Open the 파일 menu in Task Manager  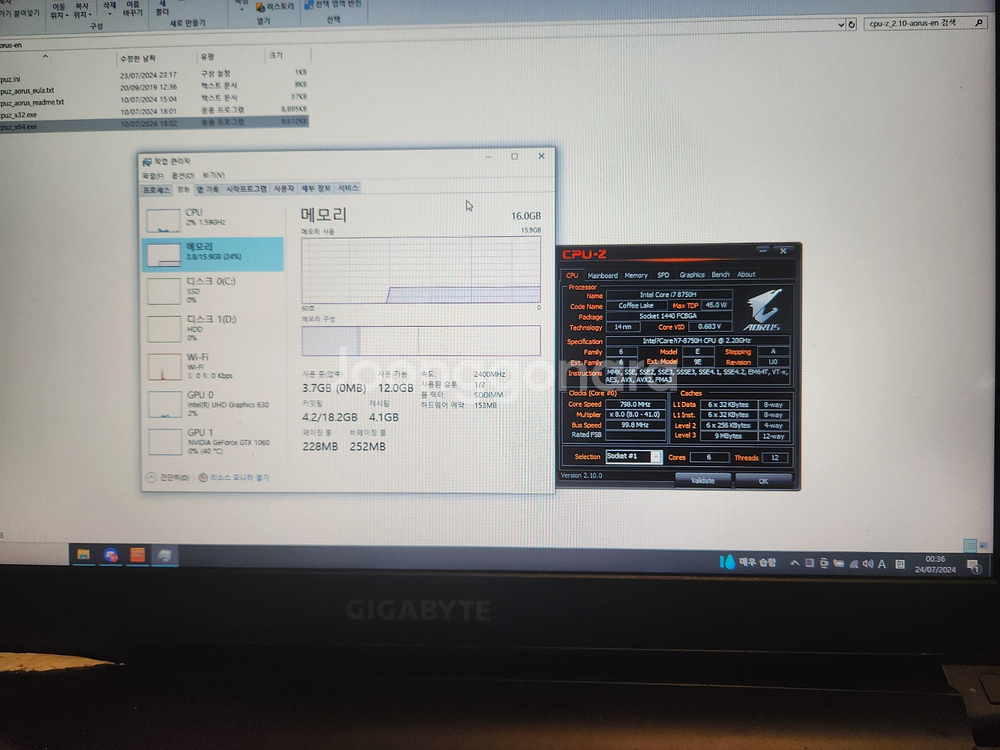tap(152, 176)
